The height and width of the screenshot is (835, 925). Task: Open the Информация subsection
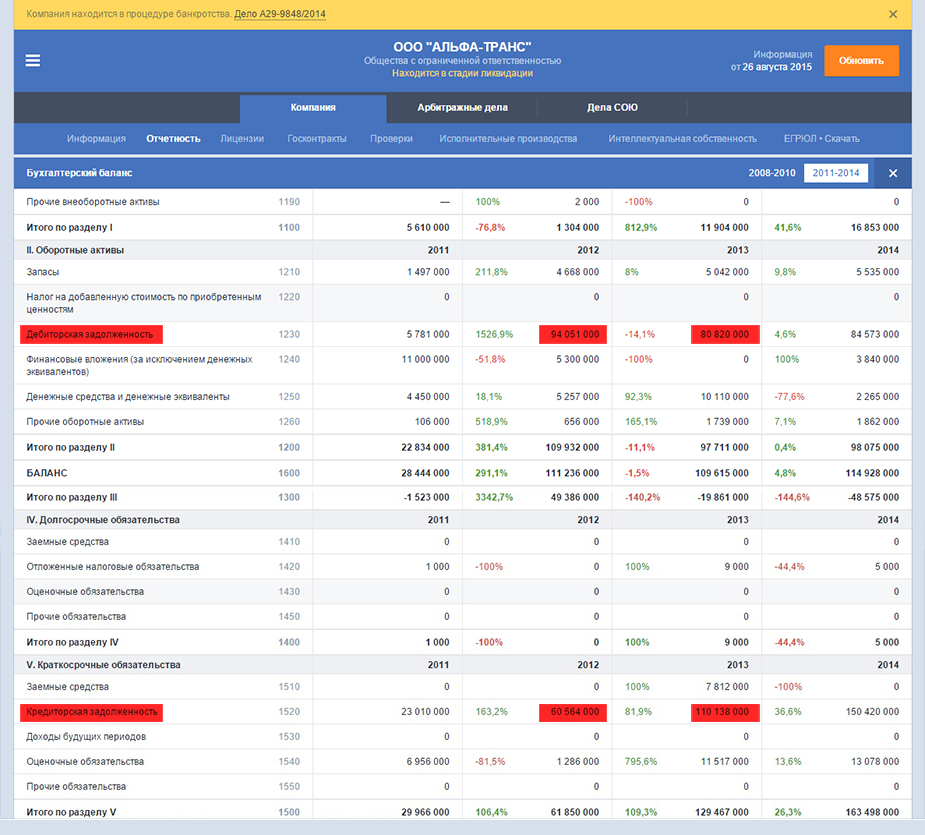pos(96,139)
